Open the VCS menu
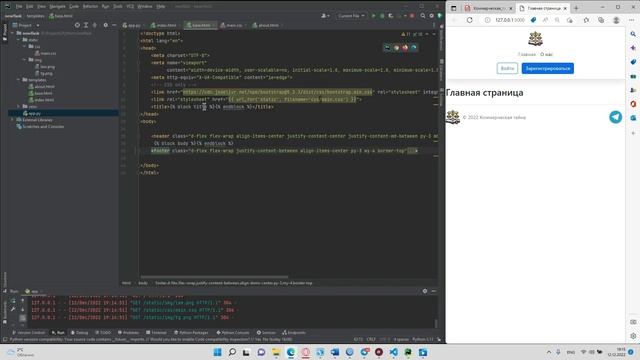The width and height of the screenshot is (640, 360). point(130,7)
